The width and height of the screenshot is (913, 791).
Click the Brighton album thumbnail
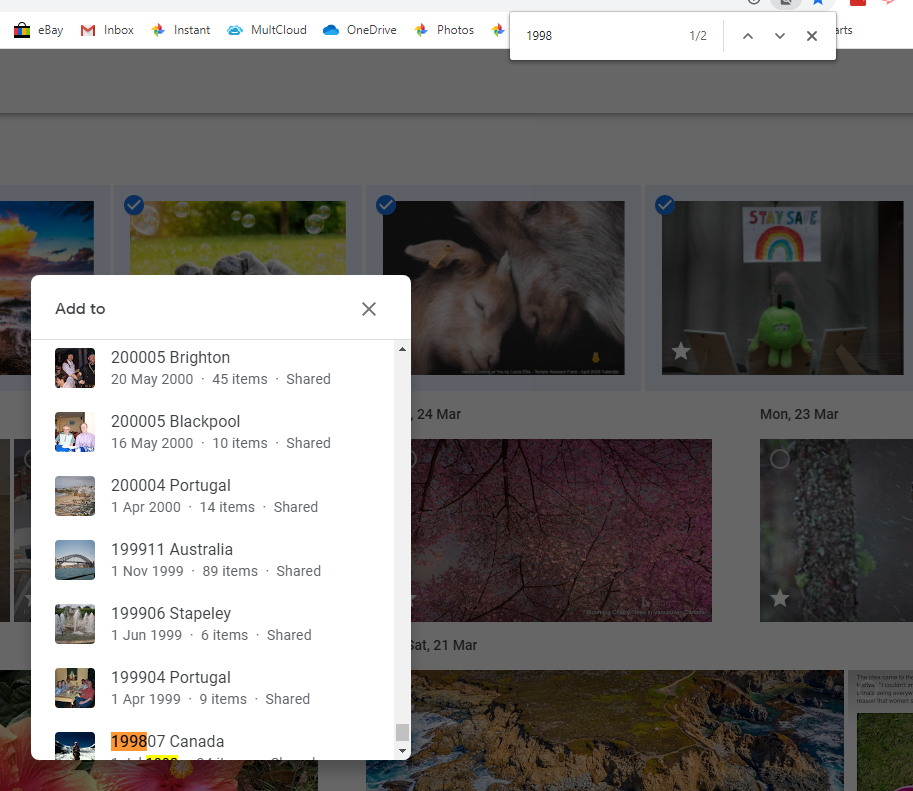point(75,368)
